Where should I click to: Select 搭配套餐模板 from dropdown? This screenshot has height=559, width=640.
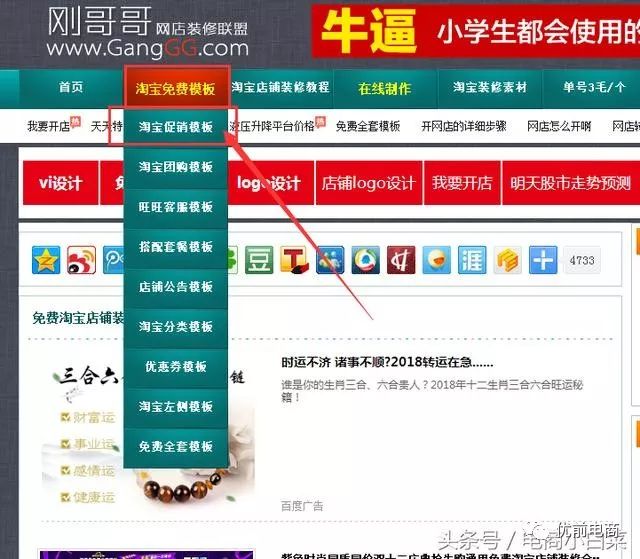(176, 247)
